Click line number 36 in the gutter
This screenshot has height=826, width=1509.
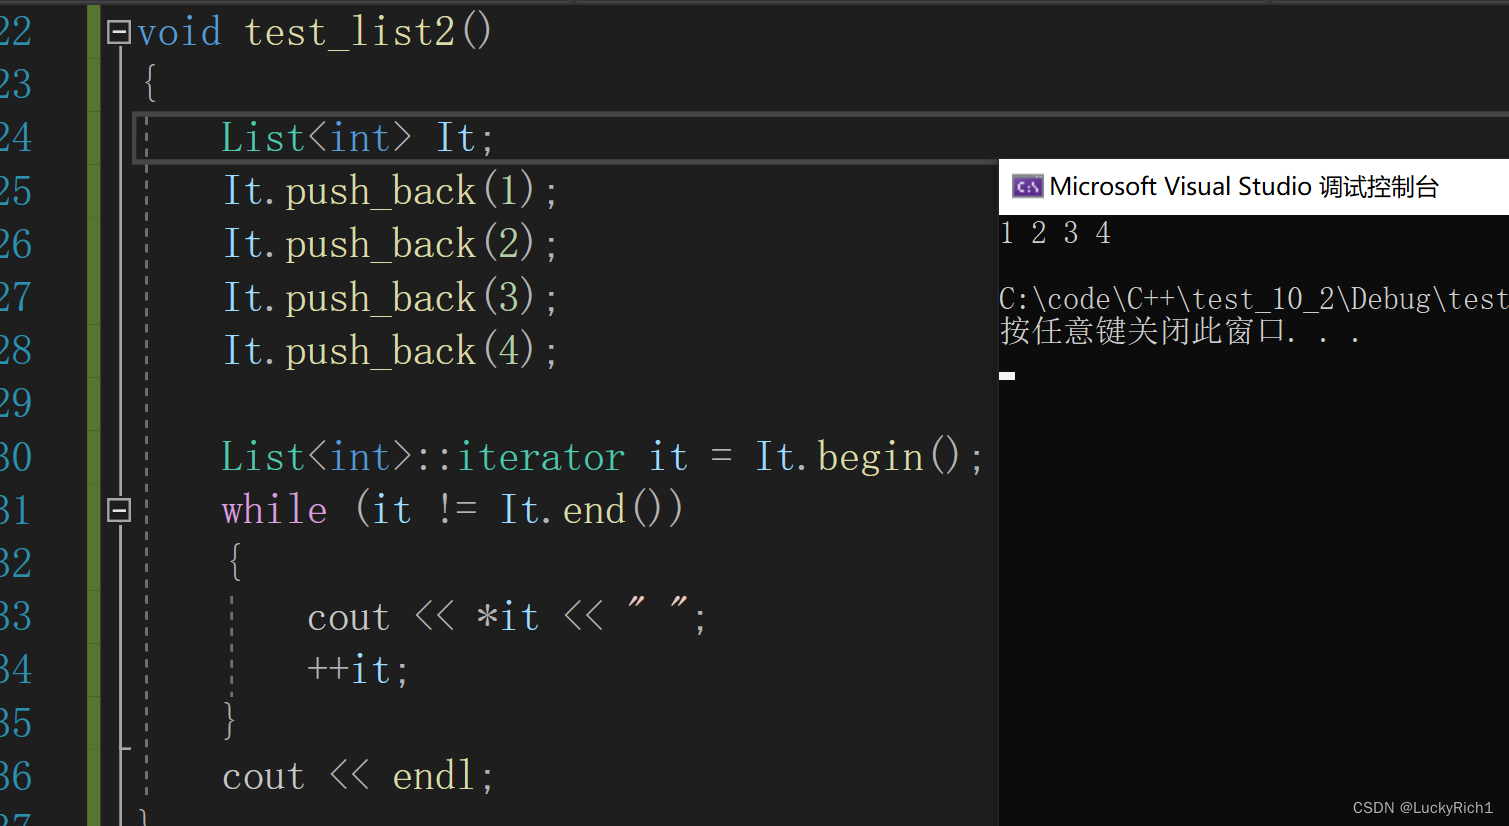(x=16, y=776)
